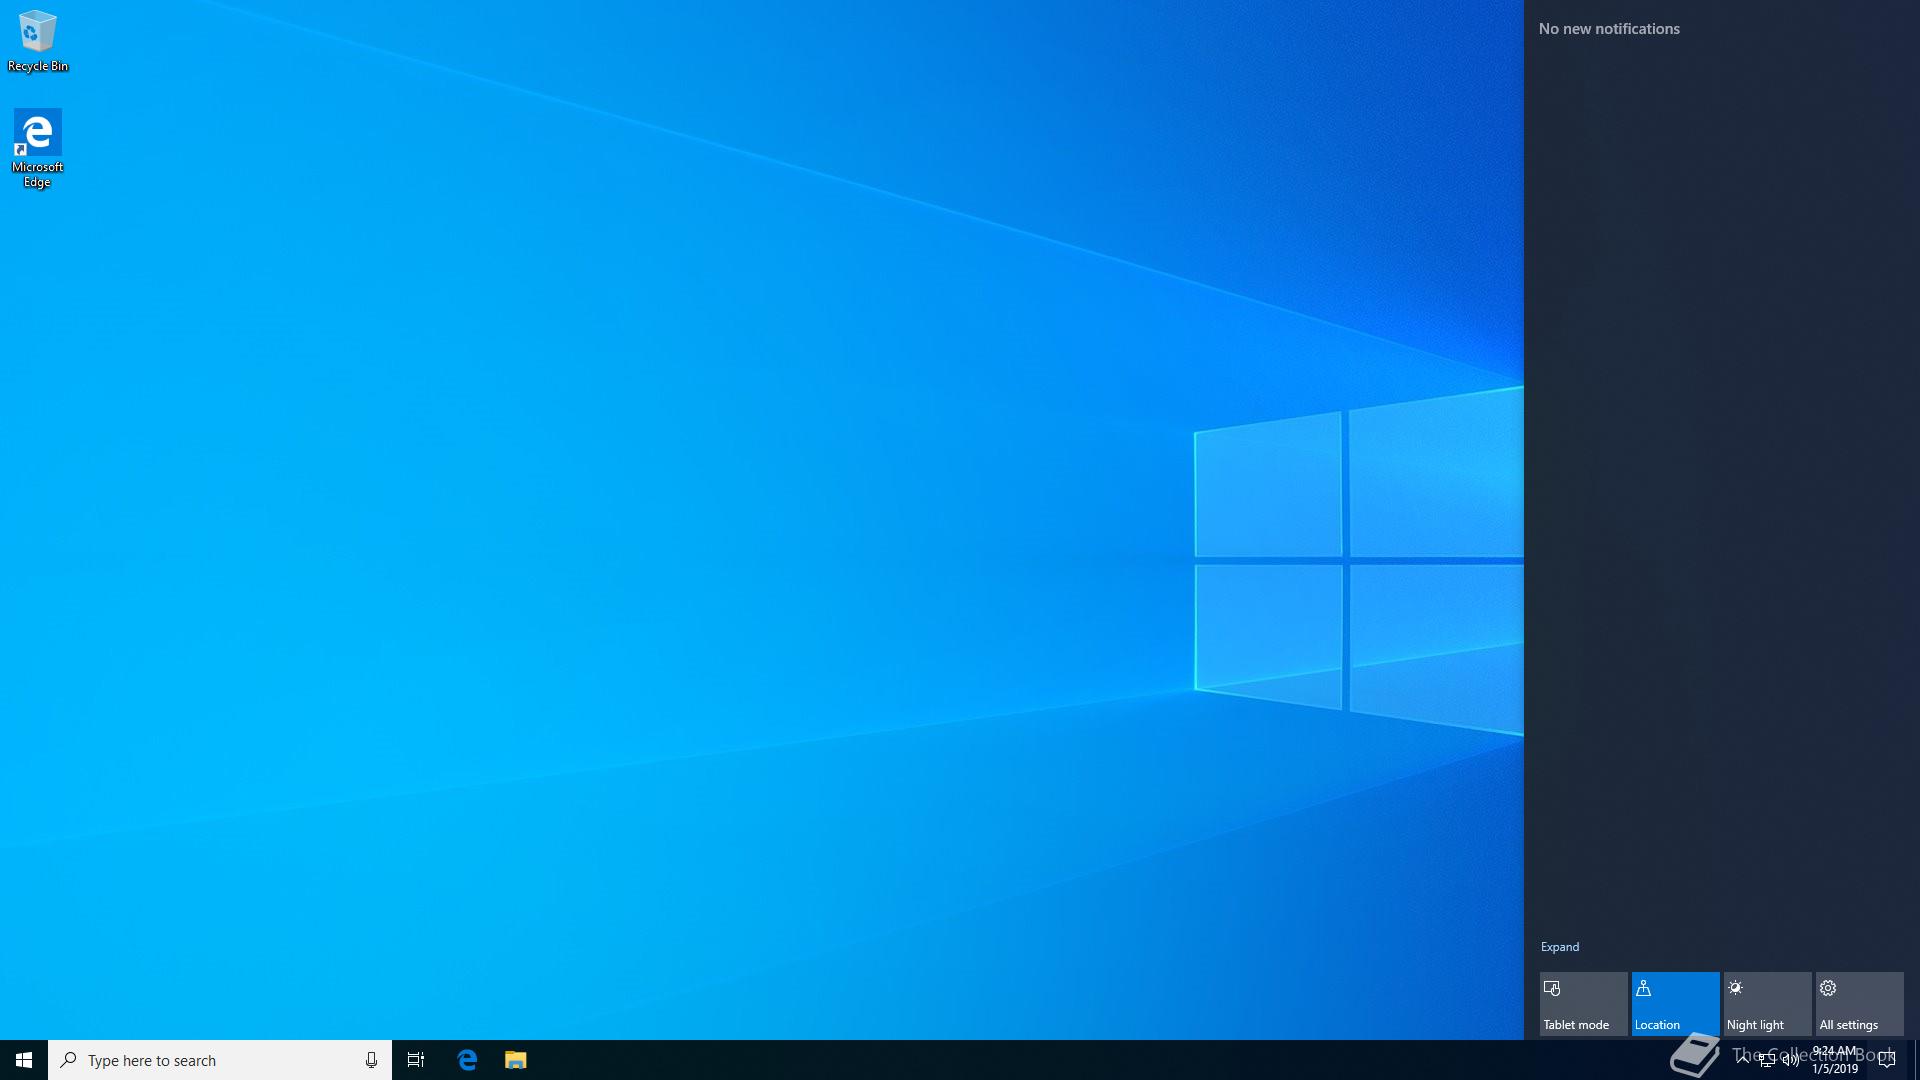This screenshot has height=1080, width=1920.
Task: Click the network icon in system tray
Action: [x=1767, y=1060]
